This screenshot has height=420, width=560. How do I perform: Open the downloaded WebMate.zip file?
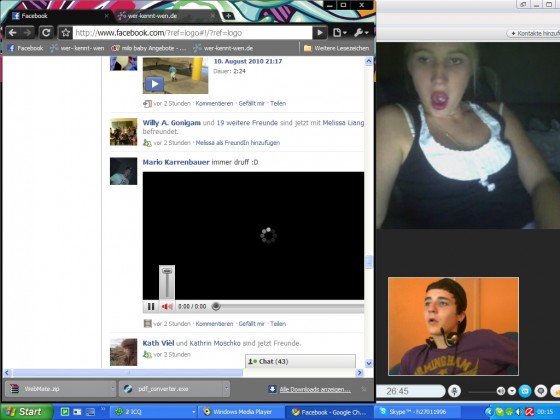tap(57, 389)
